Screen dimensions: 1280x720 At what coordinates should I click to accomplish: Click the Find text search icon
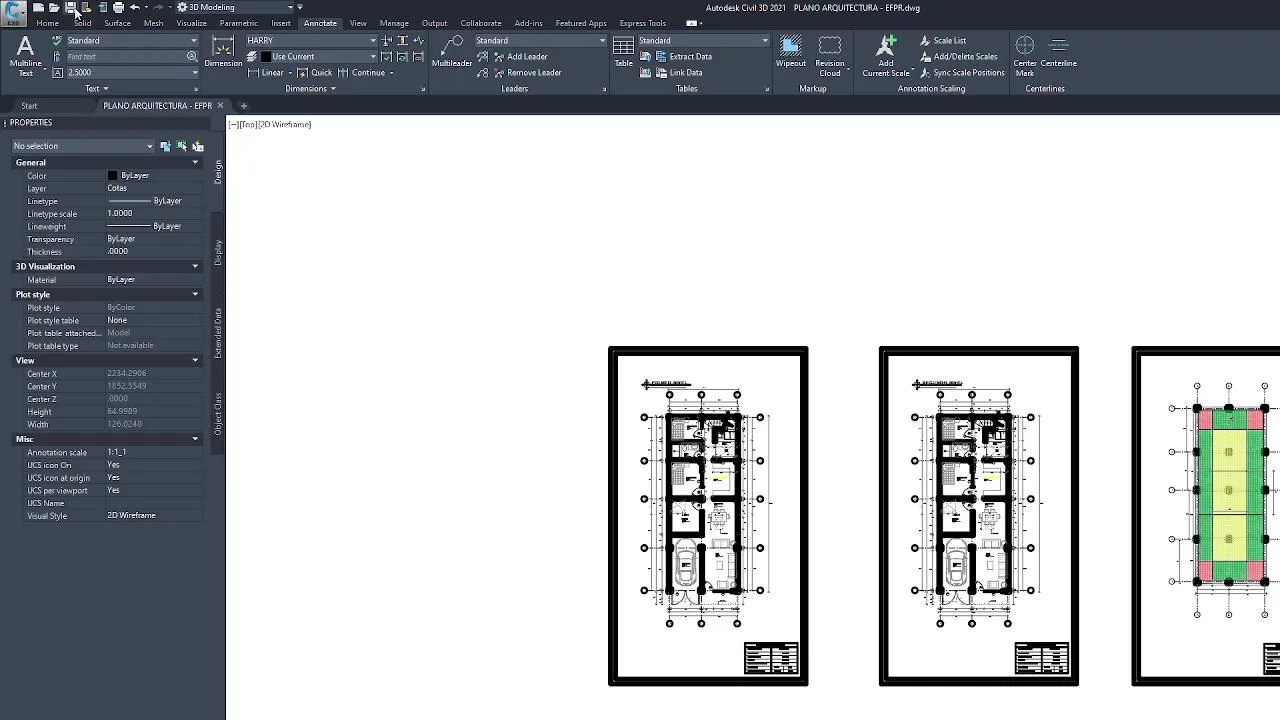[x=192, y=57]
